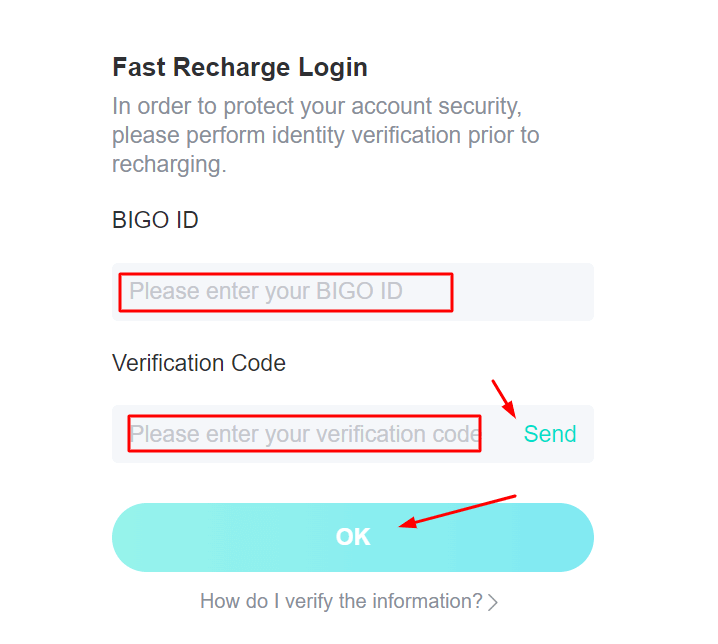Click the red arrow pointing at Send
The image size is (718, 644).
click(x=502, y=397)
